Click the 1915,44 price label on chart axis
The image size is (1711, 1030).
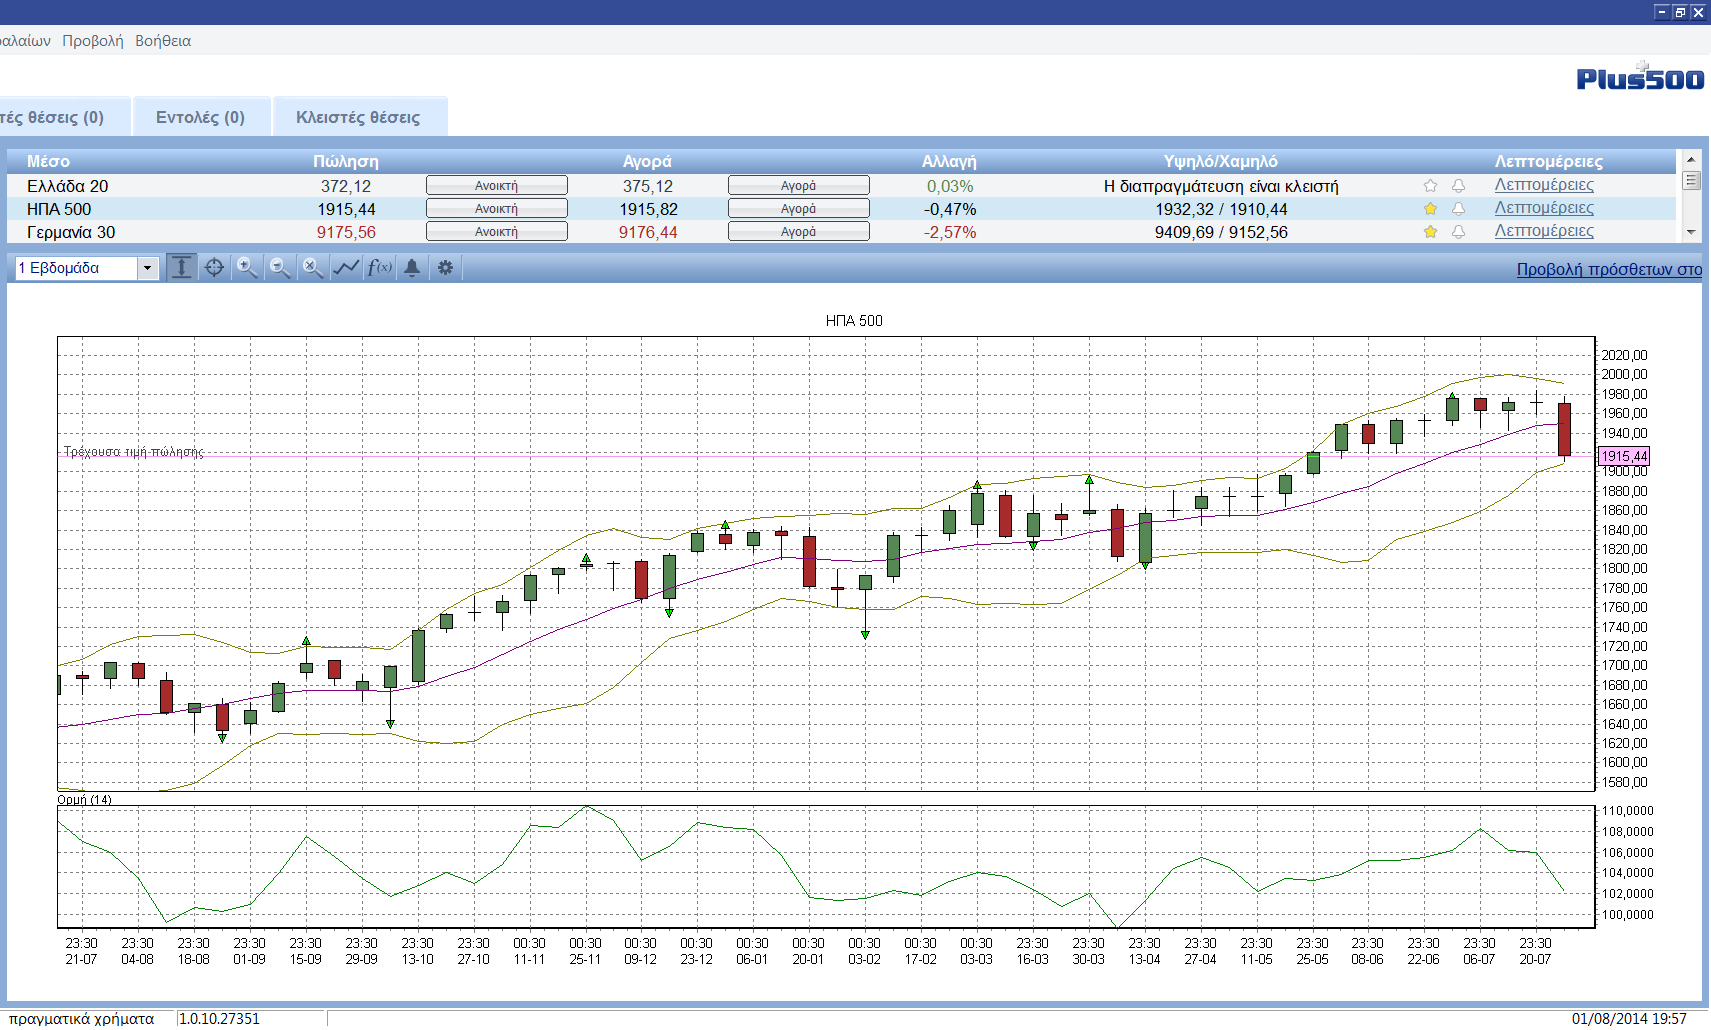[x=1625, y=456]
